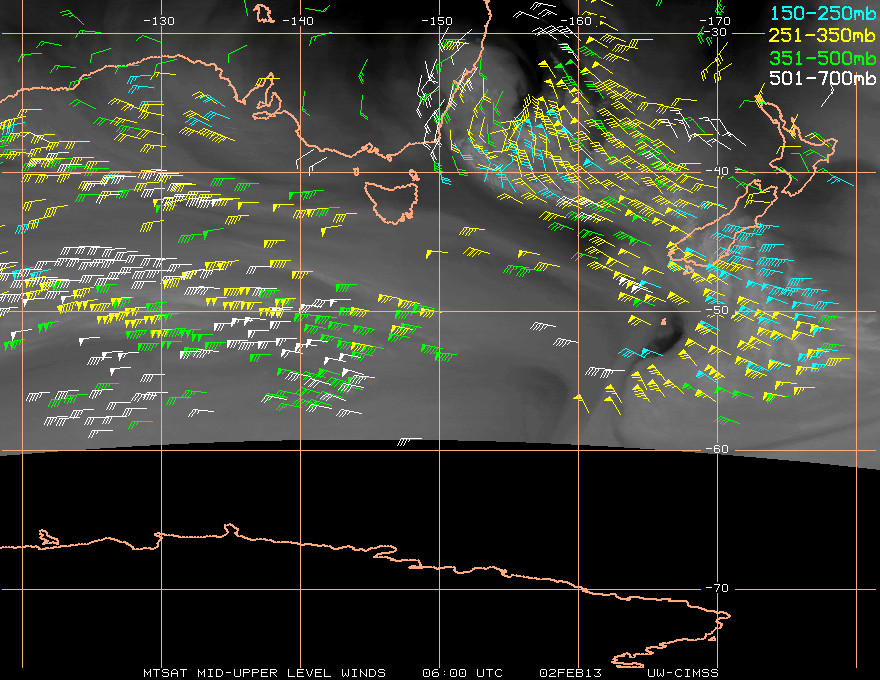This screenshot has width=880, height=680.
Task: Click the cyan 150-250mb legend label
Action: pos(822,13)
